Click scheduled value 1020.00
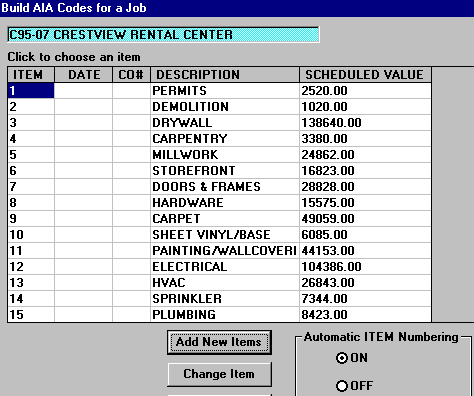The width and height of the screenshot is (474, 396). (365, 107)
